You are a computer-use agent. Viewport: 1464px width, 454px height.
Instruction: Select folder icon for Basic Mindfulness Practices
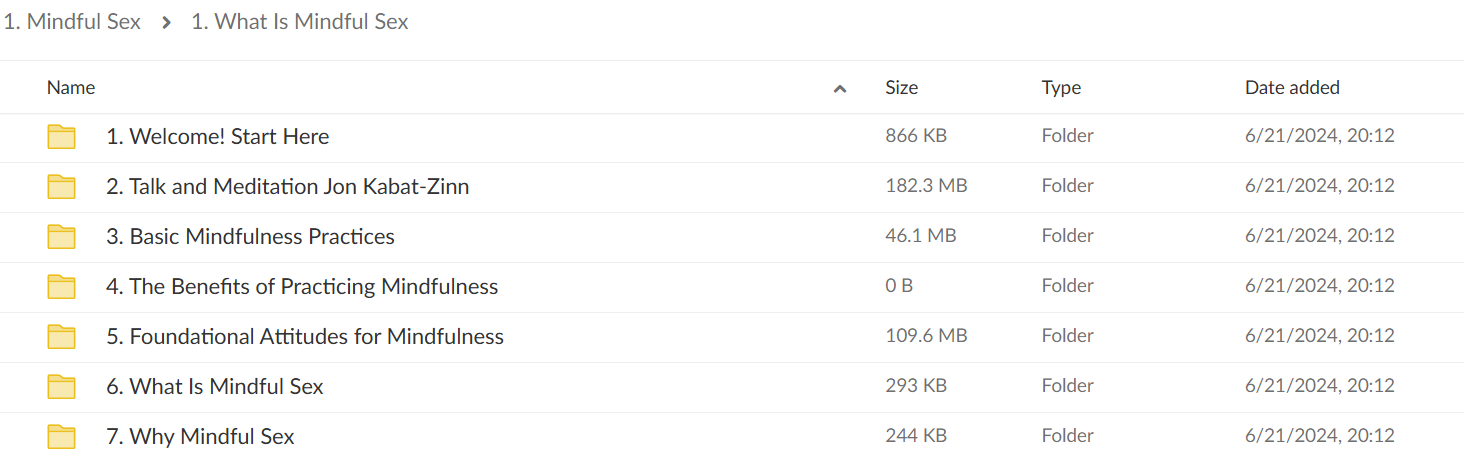(62, 237)
